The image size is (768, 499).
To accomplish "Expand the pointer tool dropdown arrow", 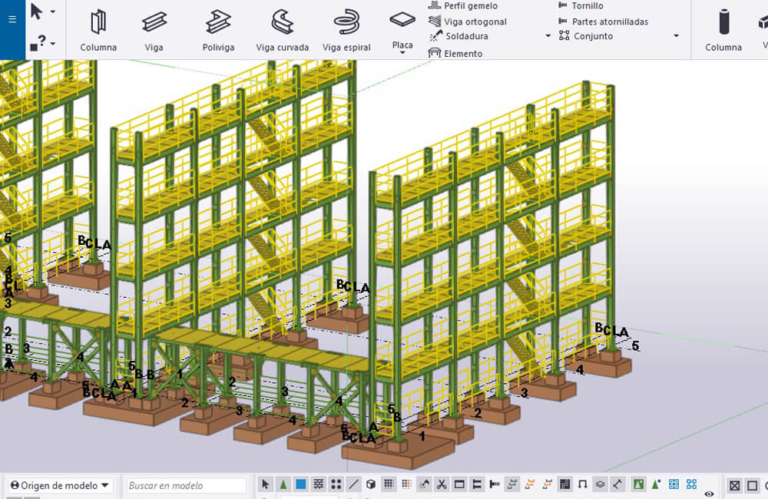I will pos(53,11).
